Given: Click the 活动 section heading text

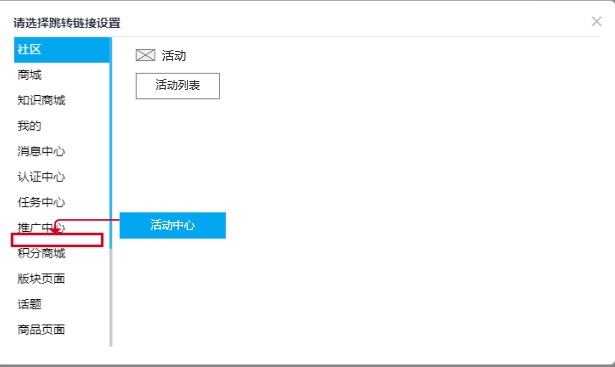Looking at the screenshot, I should click(174, 56).
